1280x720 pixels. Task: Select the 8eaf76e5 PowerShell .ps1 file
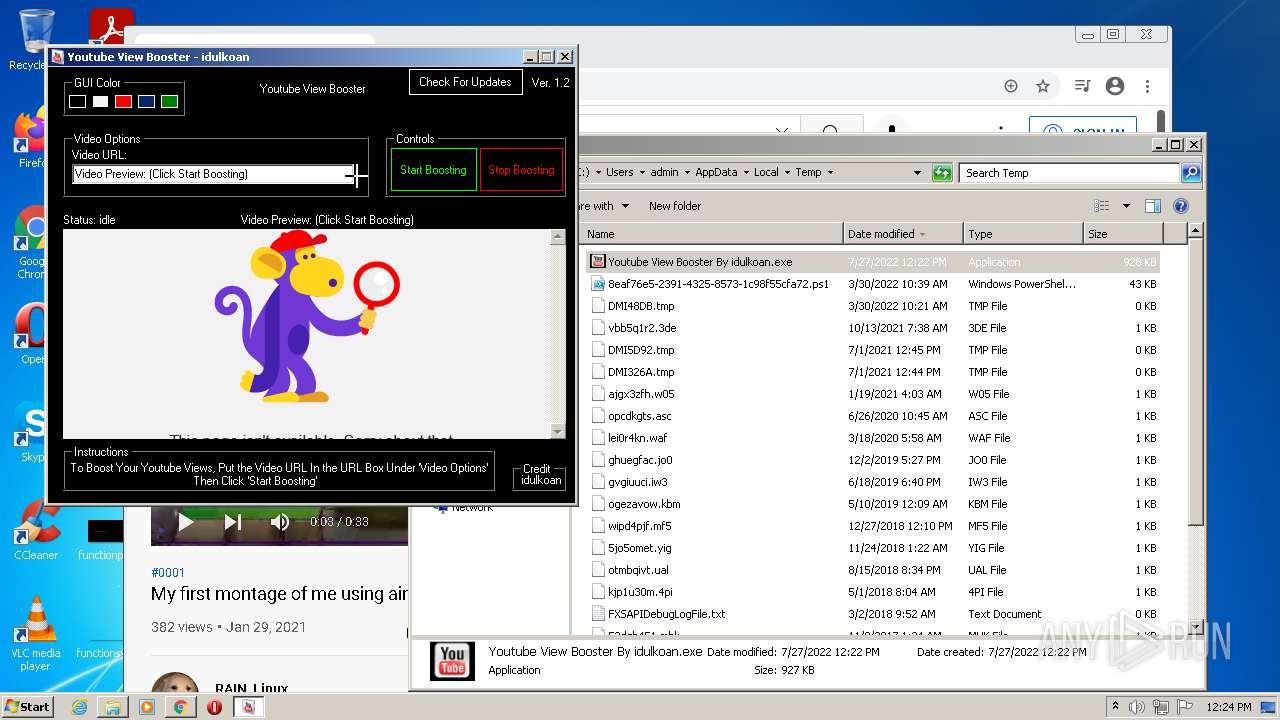pyautogui.click(x=873, y=284)
